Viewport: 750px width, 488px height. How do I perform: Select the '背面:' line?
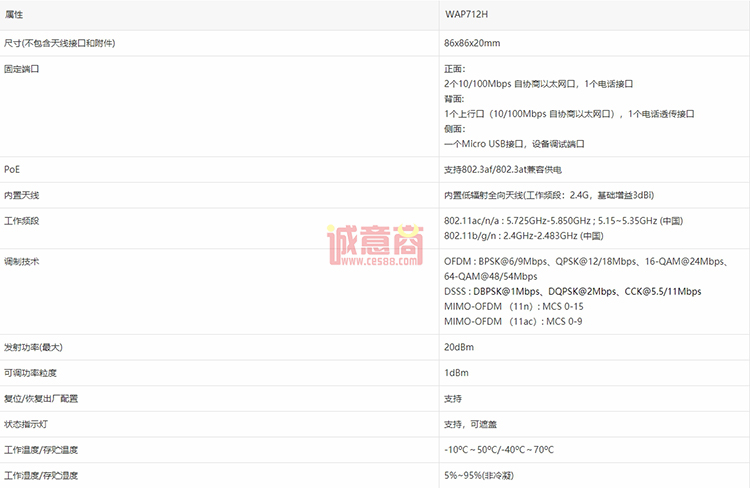pyautogui.click(x=454, y=99)
